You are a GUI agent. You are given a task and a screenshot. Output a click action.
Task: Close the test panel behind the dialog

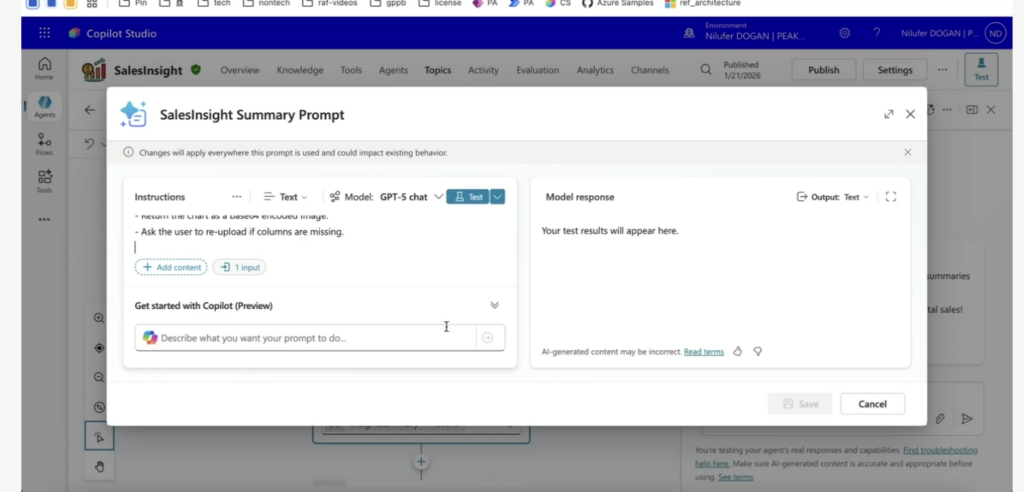(991, 110)
